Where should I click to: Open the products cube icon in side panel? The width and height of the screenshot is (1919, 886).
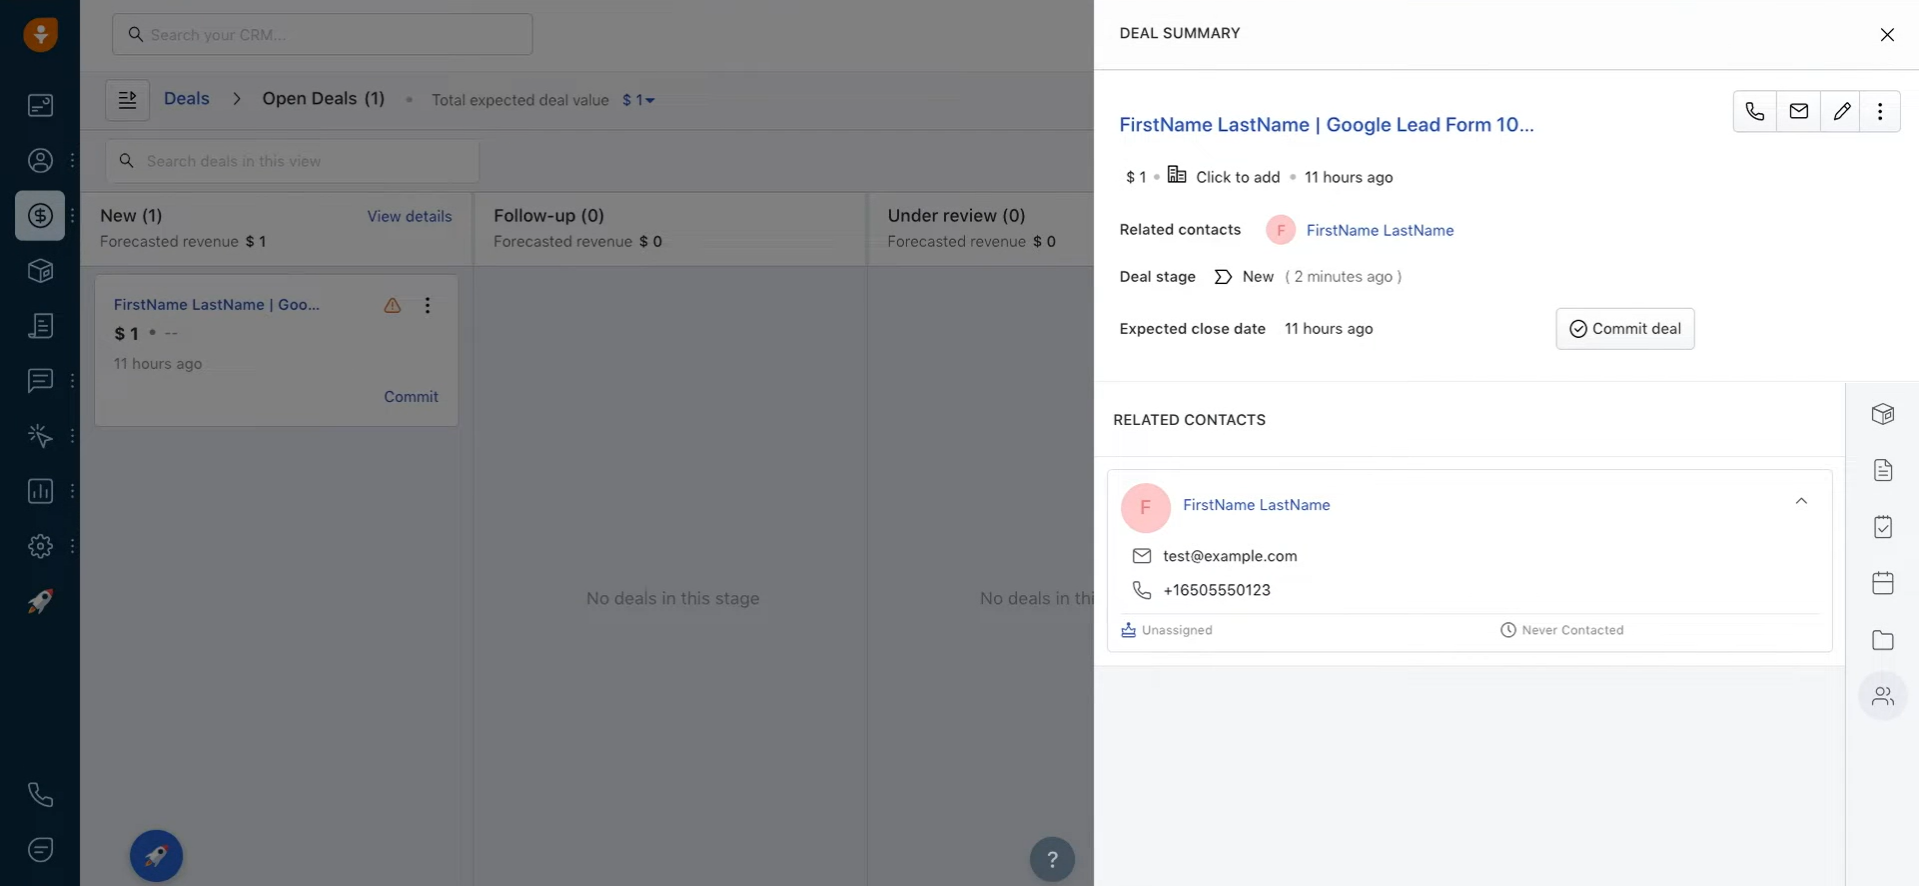point(1882,414)
